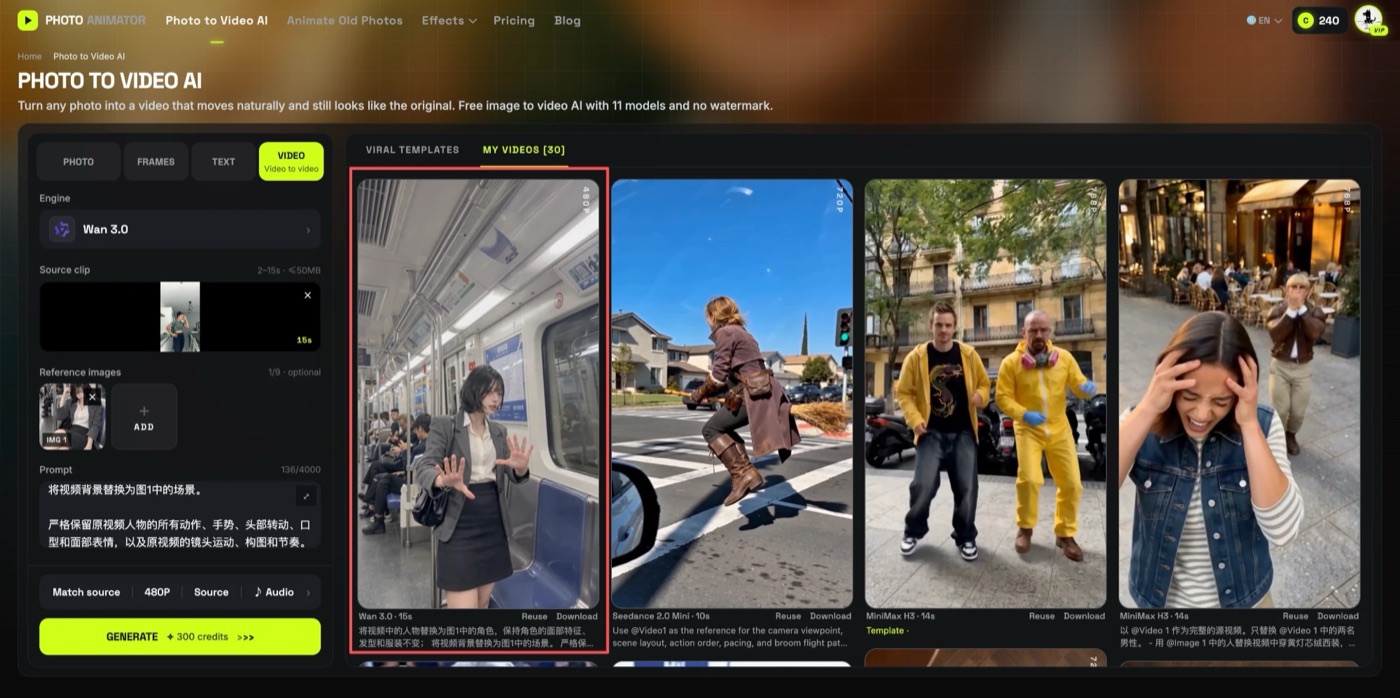The width and height of the screenshot is (1400, 698).
Task: Select the MY VIDEOS [30] tab
Action: tap(524, 150)
